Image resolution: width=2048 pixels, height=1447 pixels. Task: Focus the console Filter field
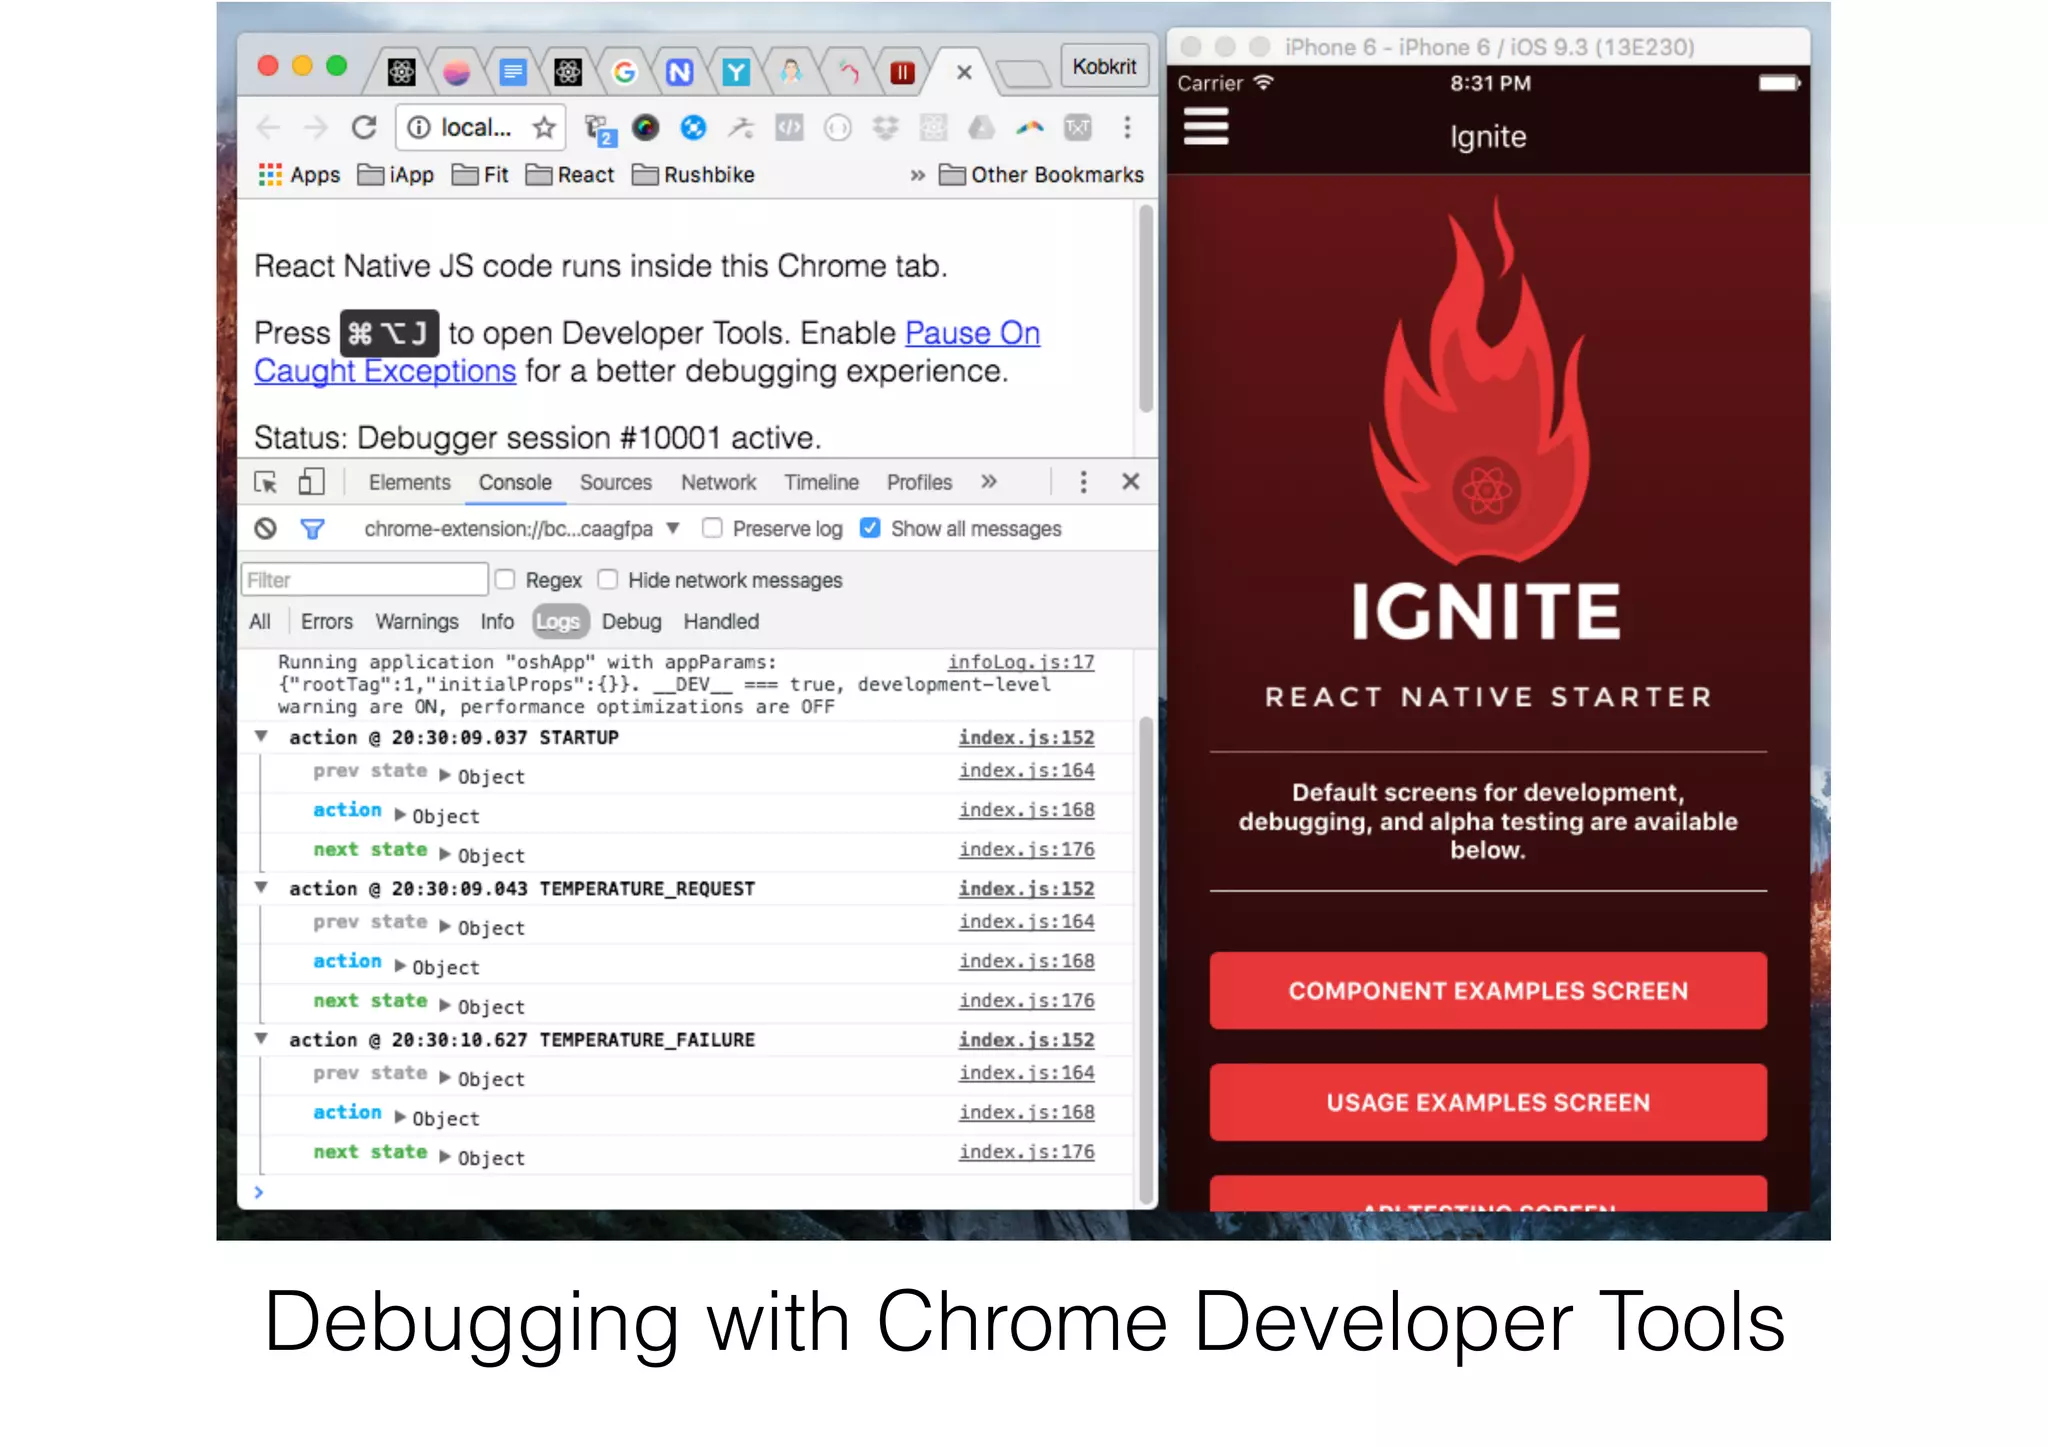point(364,580)
